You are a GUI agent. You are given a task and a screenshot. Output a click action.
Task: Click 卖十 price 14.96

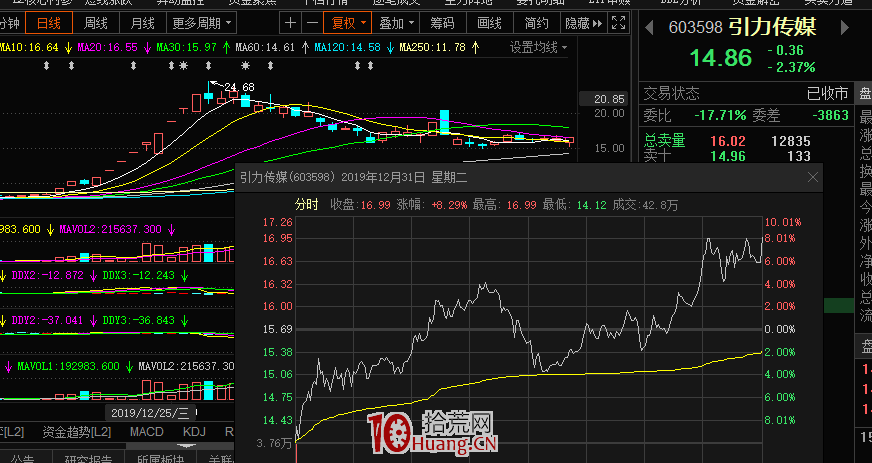(x=728, y=156)
